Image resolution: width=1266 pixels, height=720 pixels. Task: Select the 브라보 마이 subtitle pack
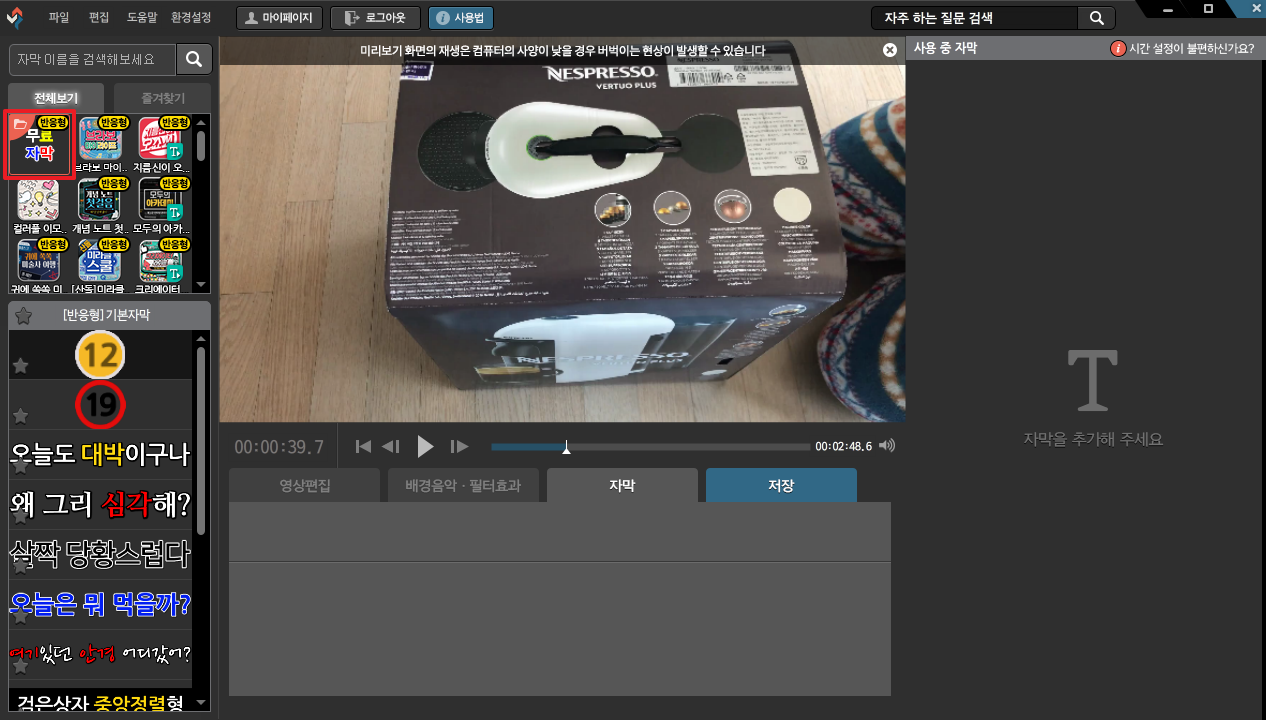tap(99, 146)
